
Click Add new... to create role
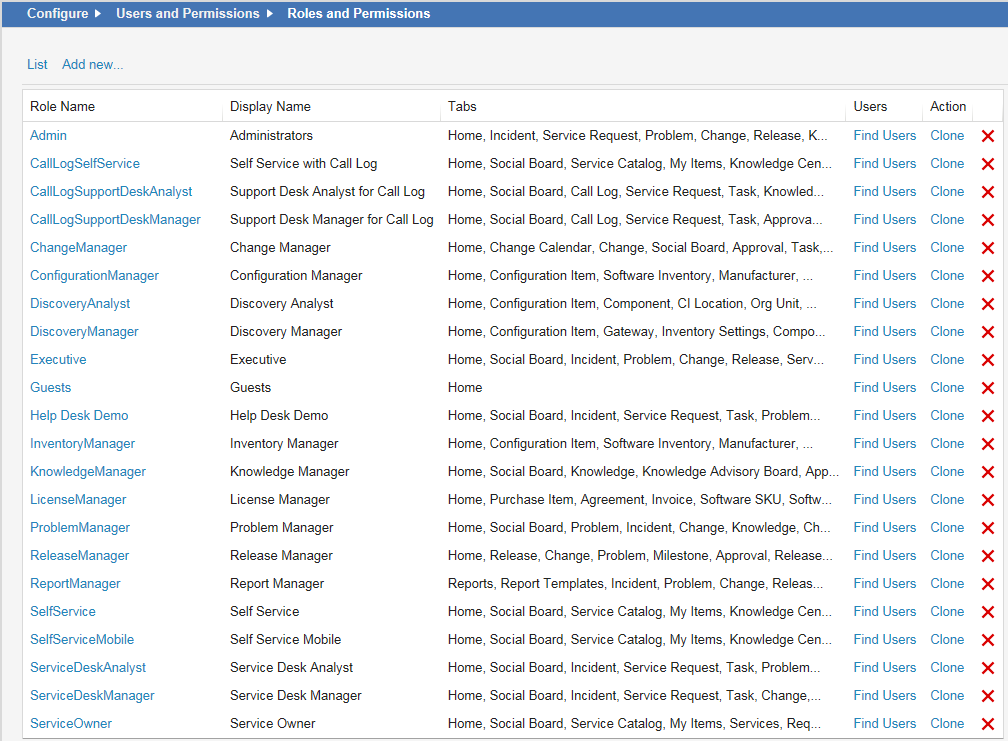coord(92,64)
